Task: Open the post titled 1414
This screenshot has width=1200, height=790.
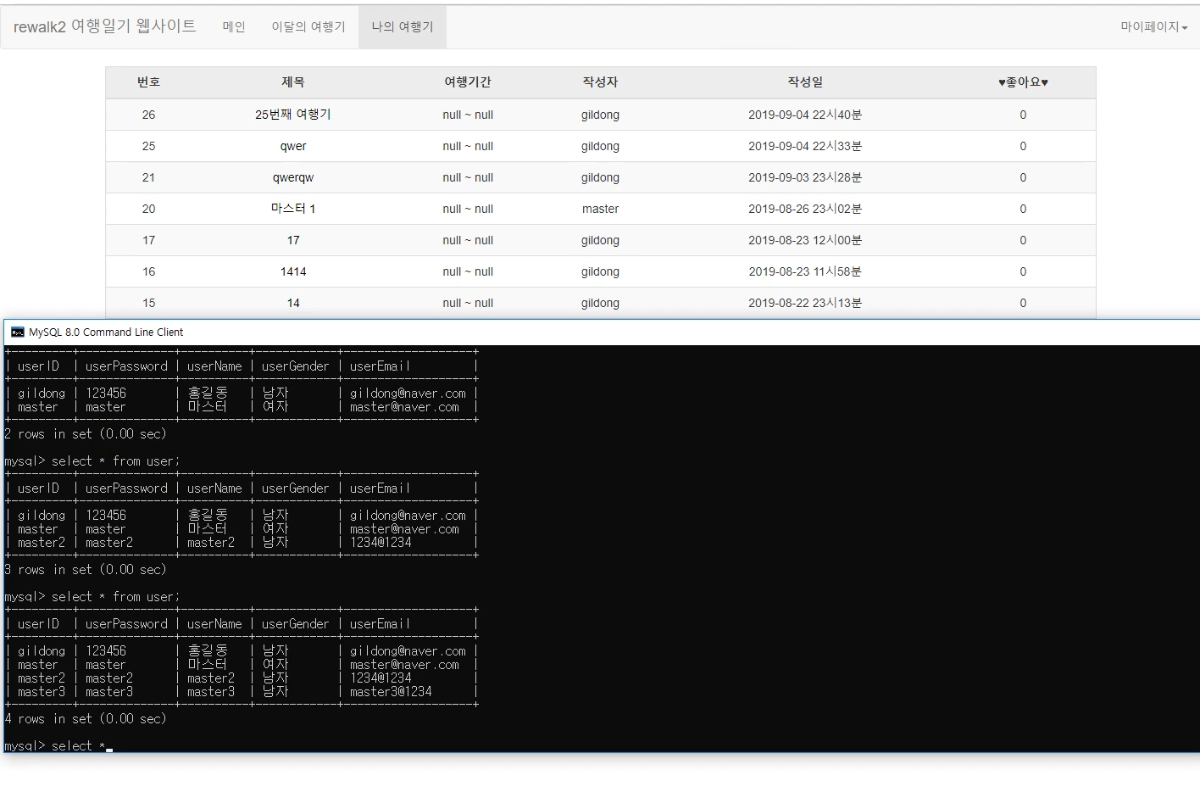Action: click(x=293, y=271)
